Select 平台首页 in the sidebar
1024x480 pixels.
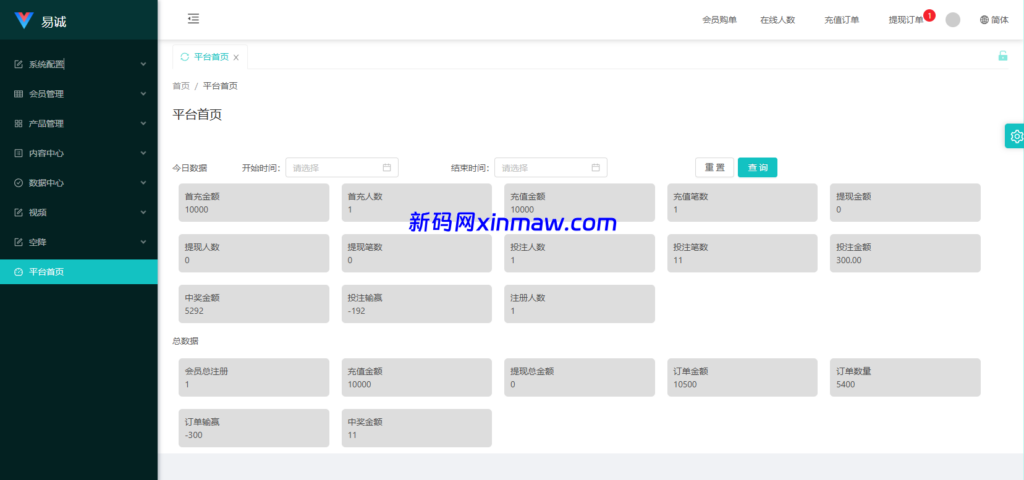(78, 272)
